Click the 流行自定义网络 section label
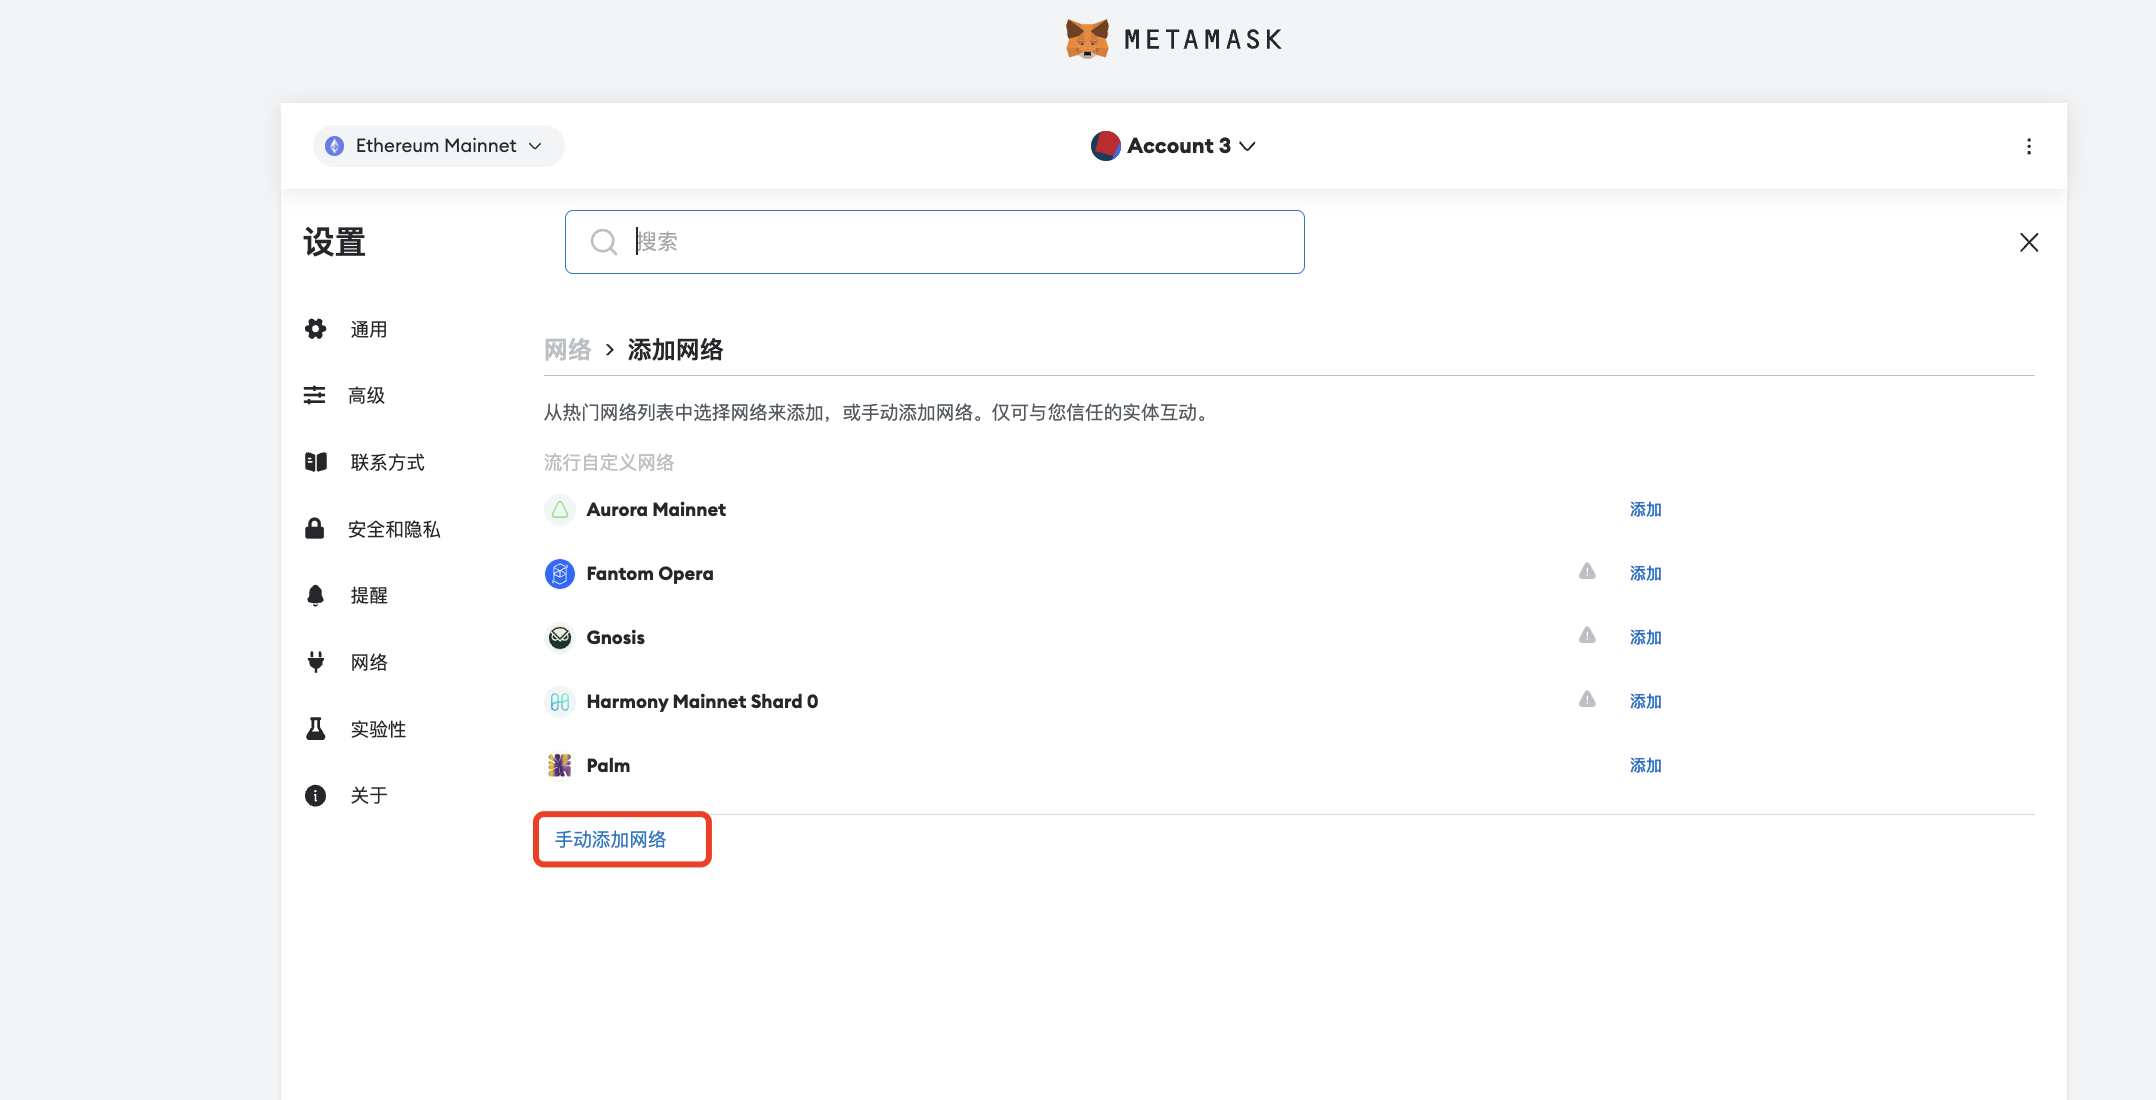Viewport: 2156px width, 1100px height. [x=609, y=462]
